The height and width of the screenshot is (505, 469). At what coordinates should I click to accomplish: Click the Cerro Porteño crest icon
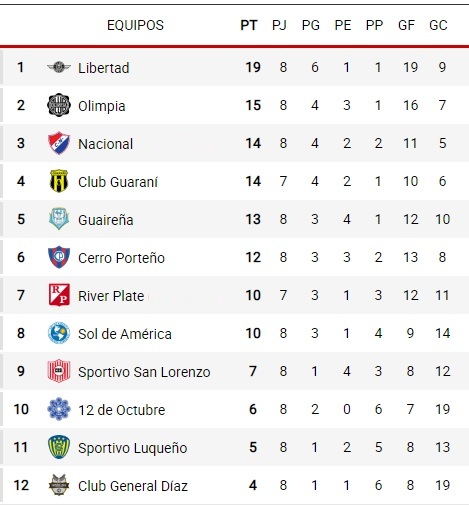(59, 257)
